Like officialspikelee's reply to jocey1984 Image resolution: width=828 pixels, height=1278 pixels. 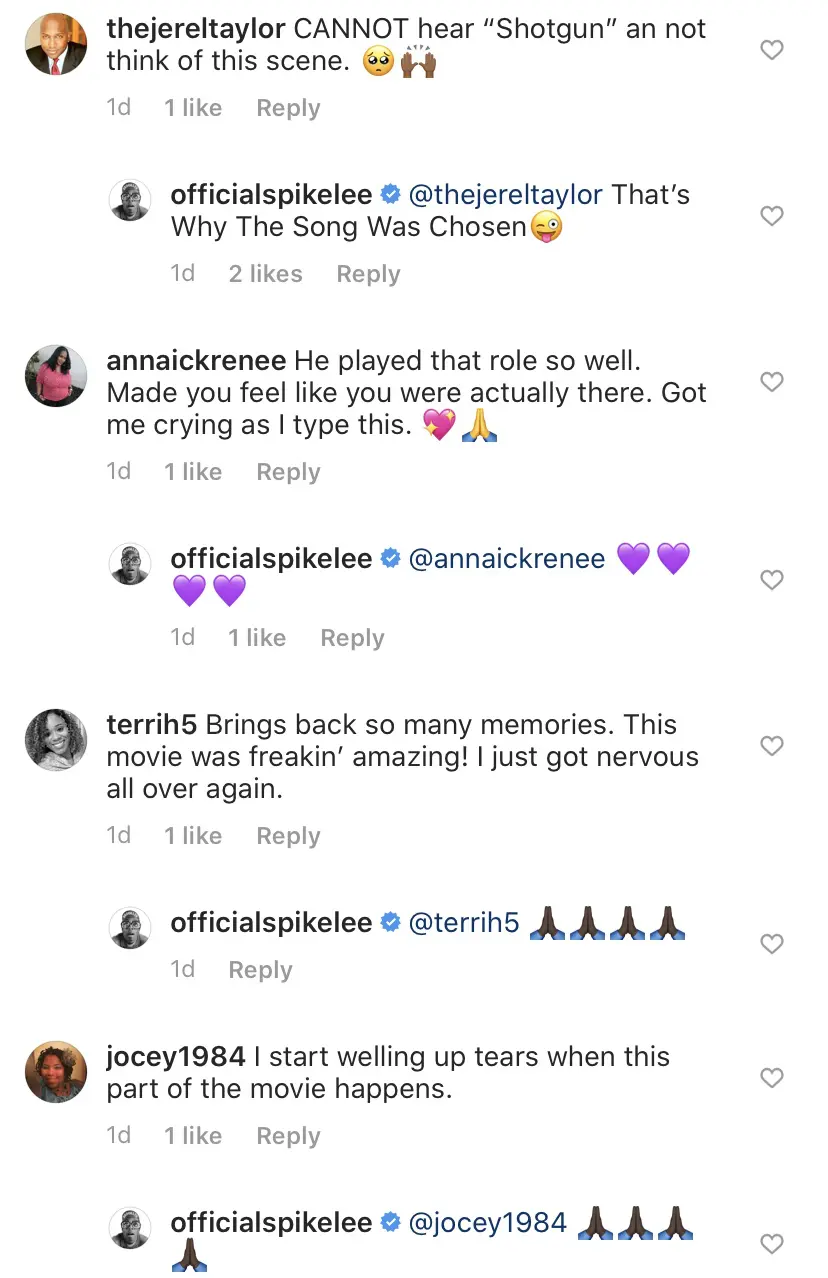pyautogui.click(x=772, y=1243)
